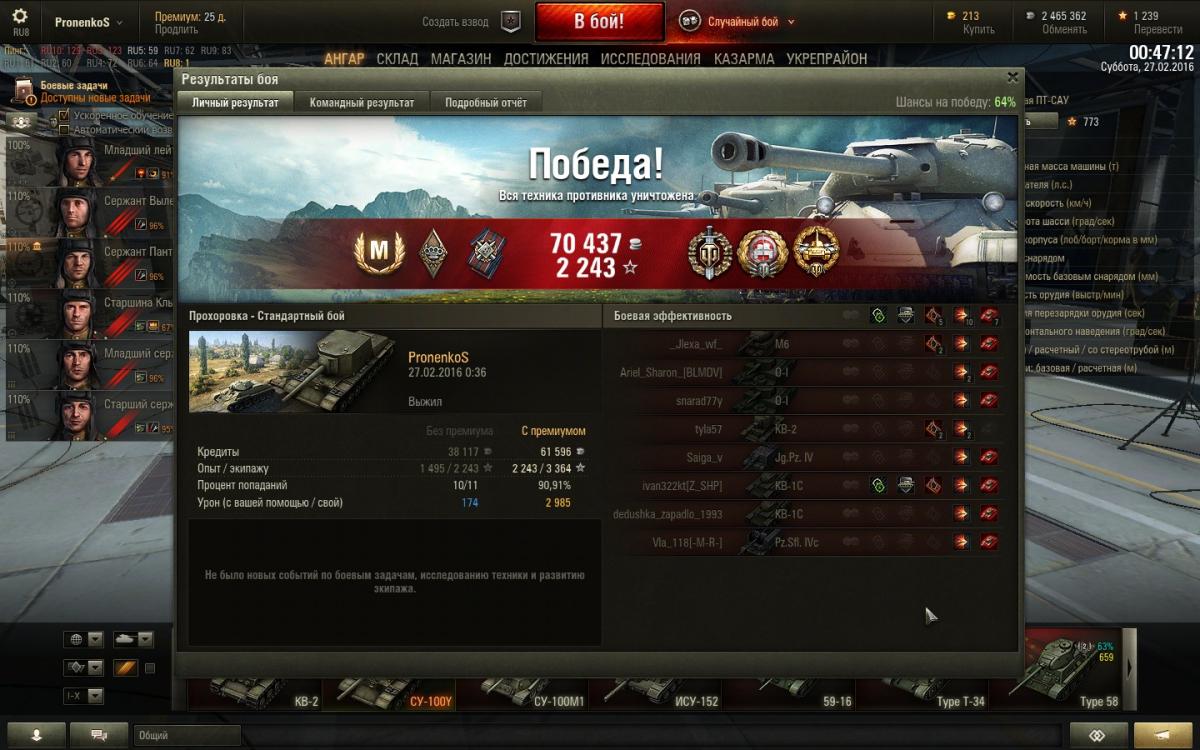Click the red В бой! button
1200x750 pixels.
599,21
